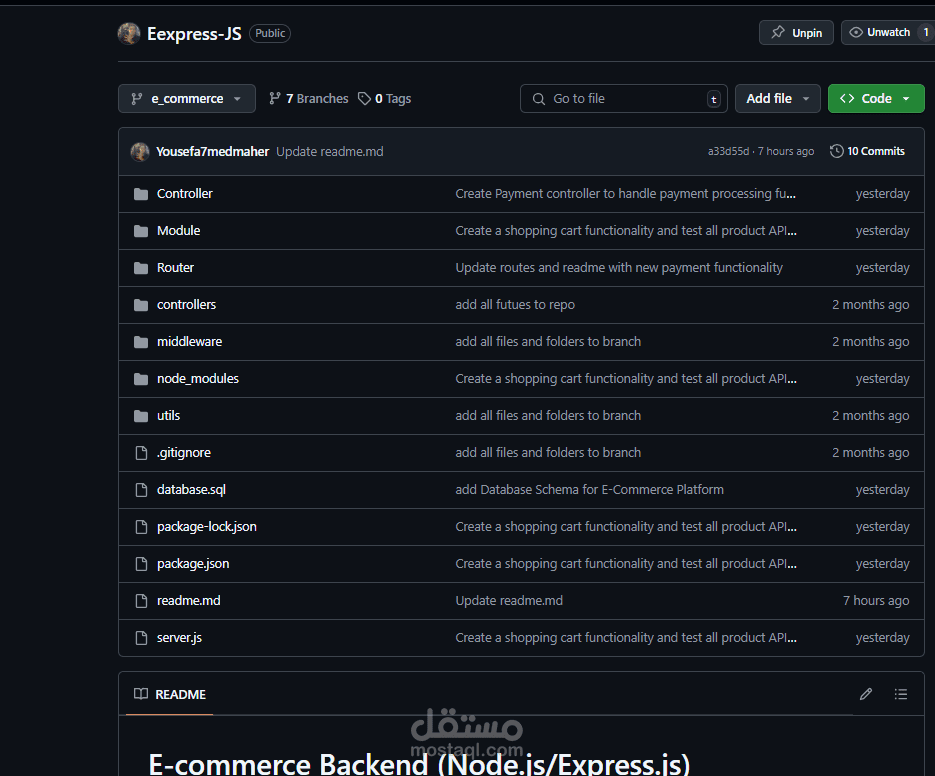The image size is (935, 776).
Task: Click the Router folder icon
Action: 141,268
